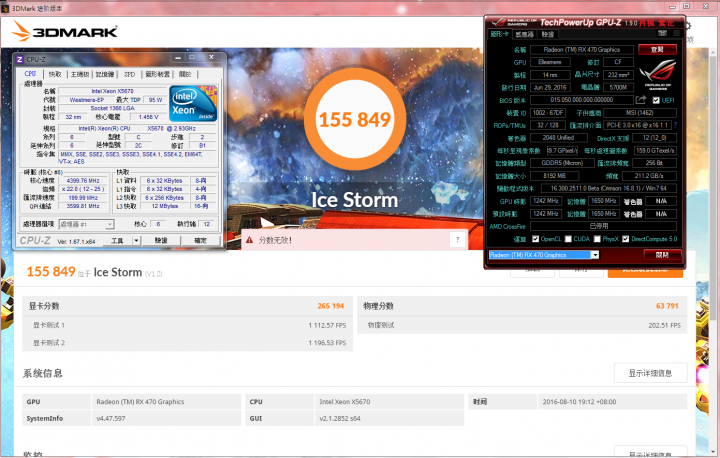Click the 物理测试 result 202.51 FPS
720x458 pixels.
(x=664, y=325)
